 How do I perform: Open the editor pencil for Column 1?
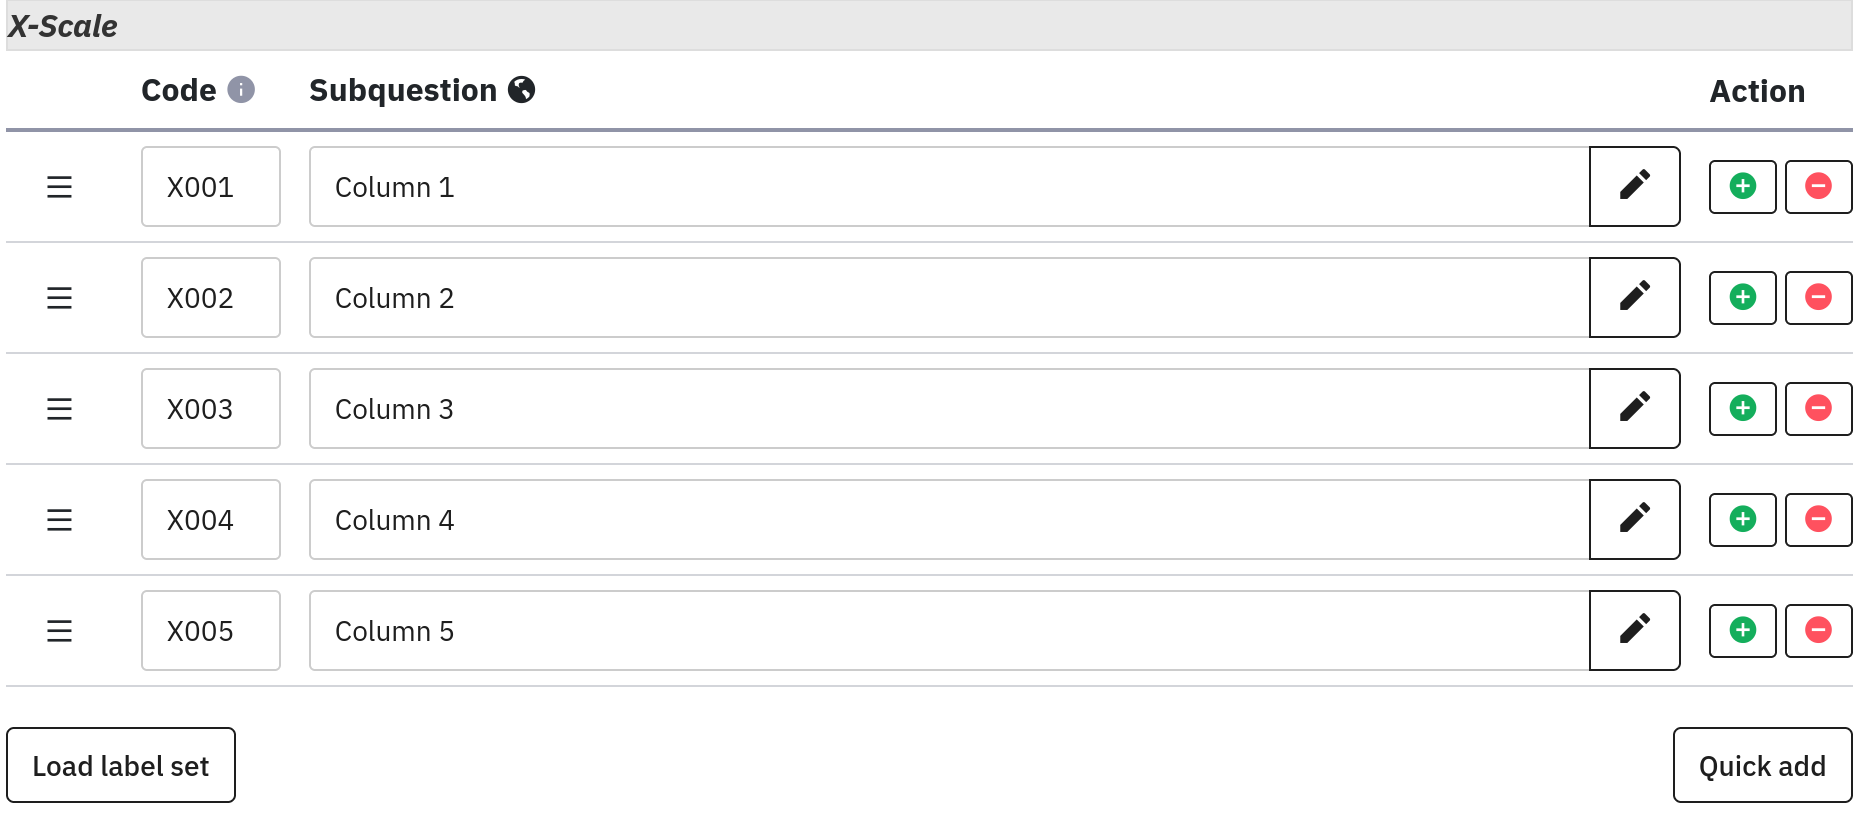pyautogui.click(x=1634, y=187)
